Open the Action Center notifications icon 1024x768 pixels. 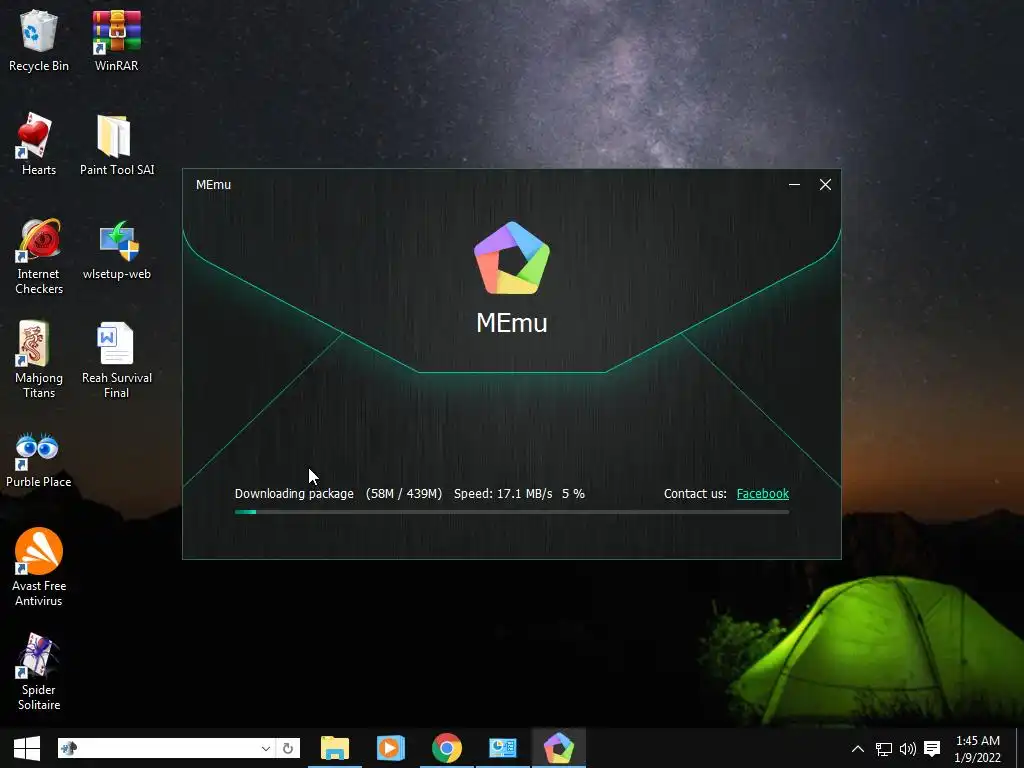[933, 748]
